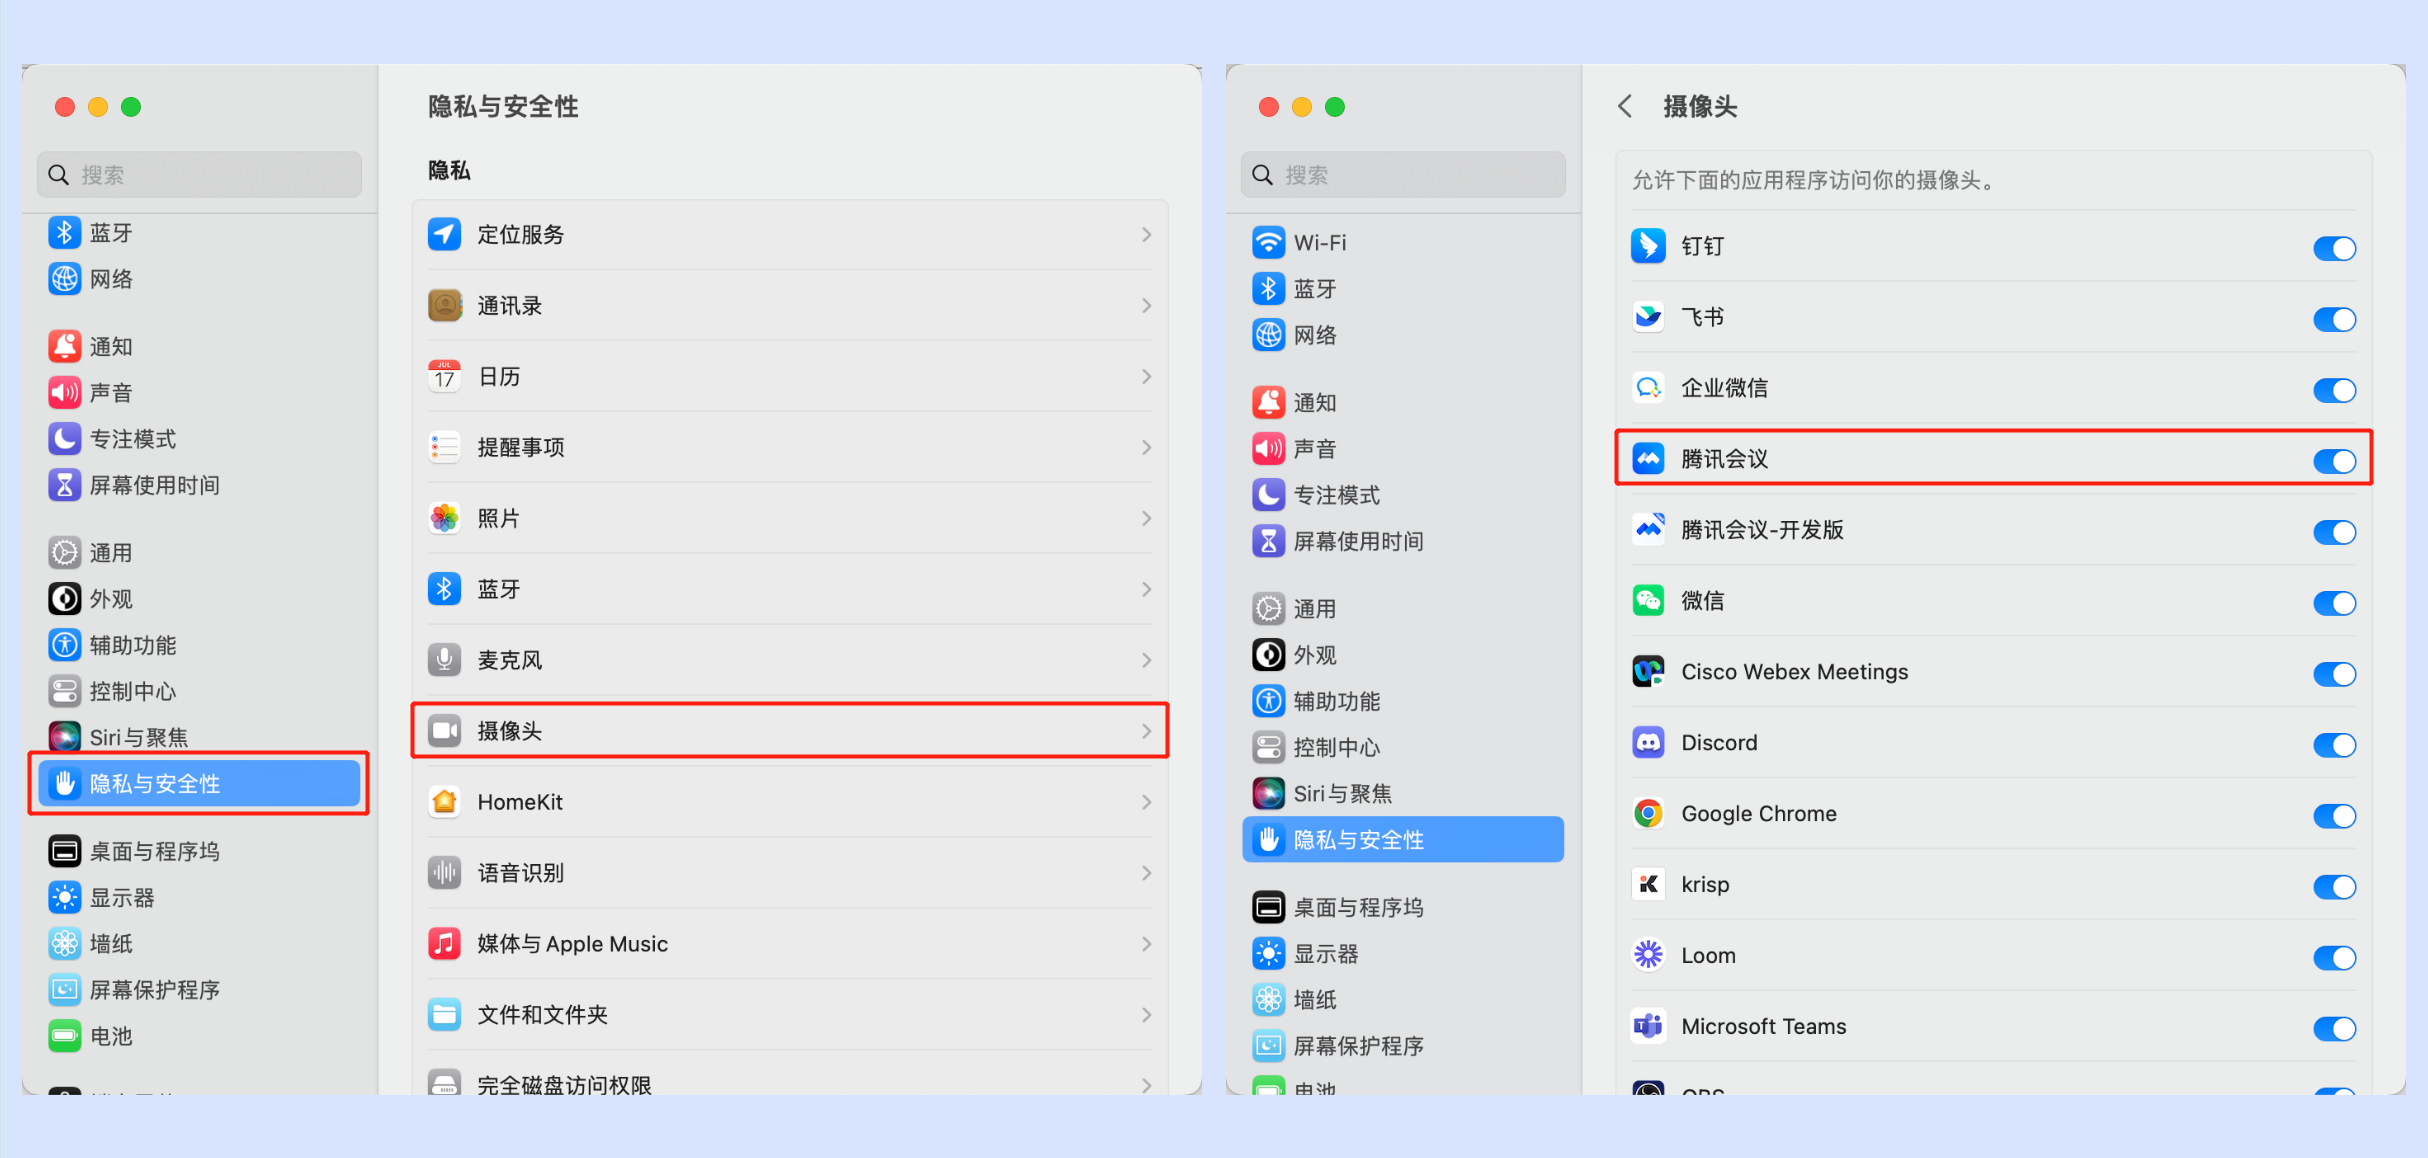2428x1158 pixels.
Task: Expand the 照片 privacy section
Action: click(x=790, y=518)
